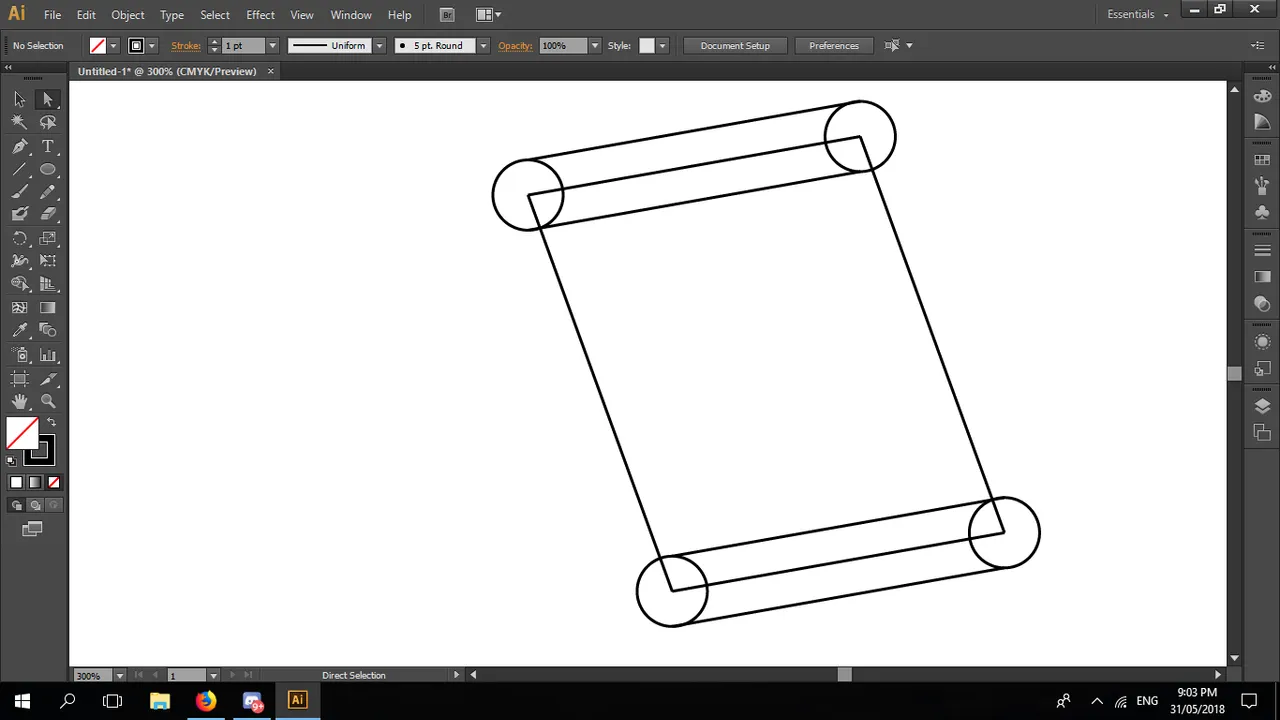The height and width of the screenshot is (720, 1280).
Task: Select the Paintbrush tool
Action: click(20, 192)
